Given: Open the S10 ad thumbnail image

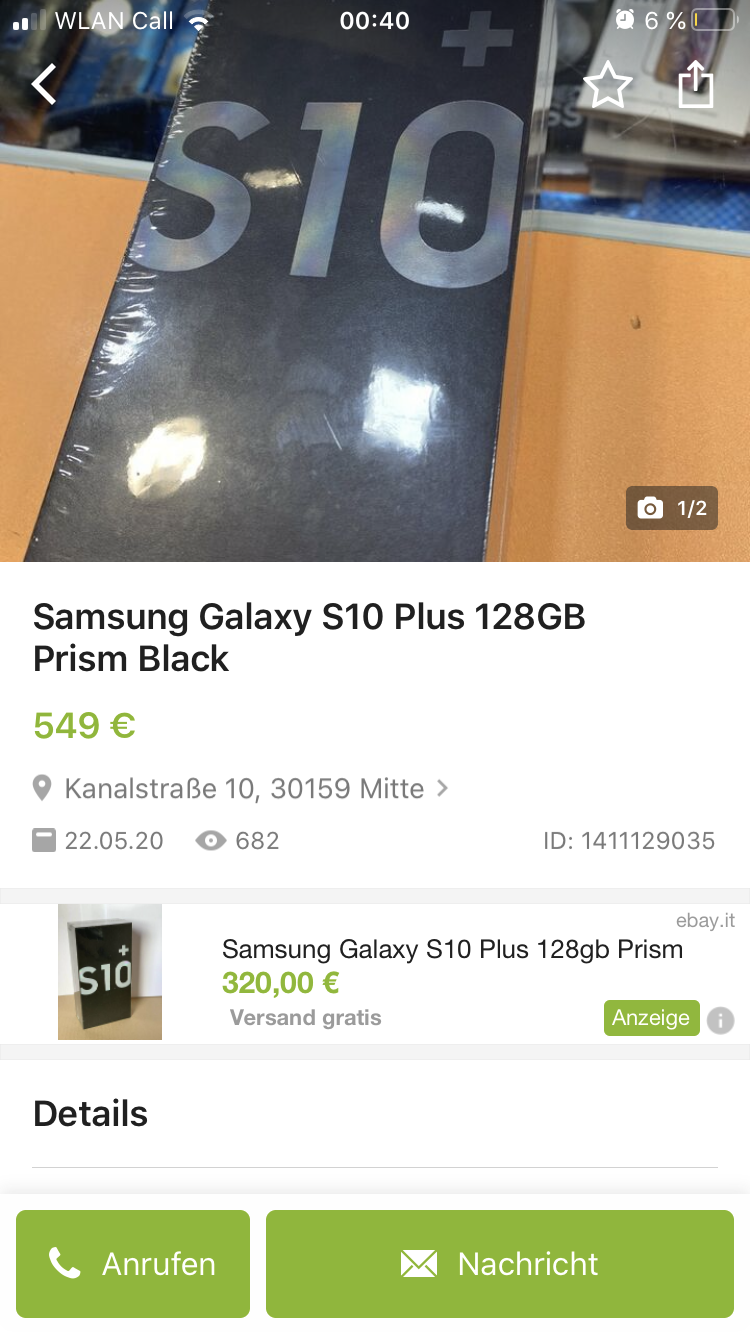Looking at the screenshot, I should coord(110,972).
